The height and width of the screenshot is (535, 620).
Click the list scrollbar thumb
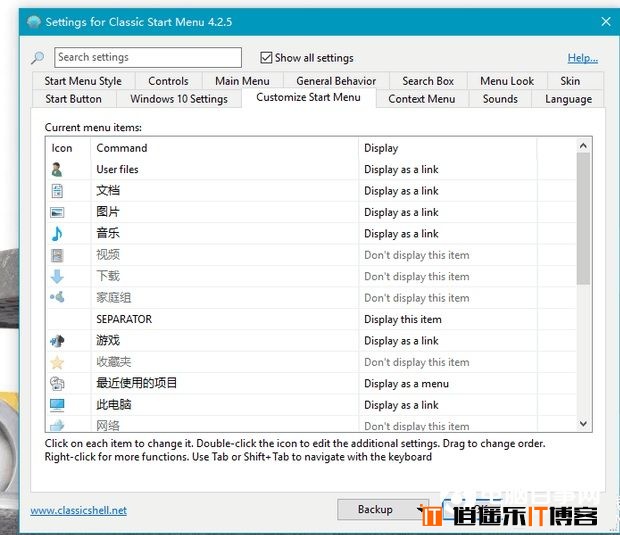point(583,219)
